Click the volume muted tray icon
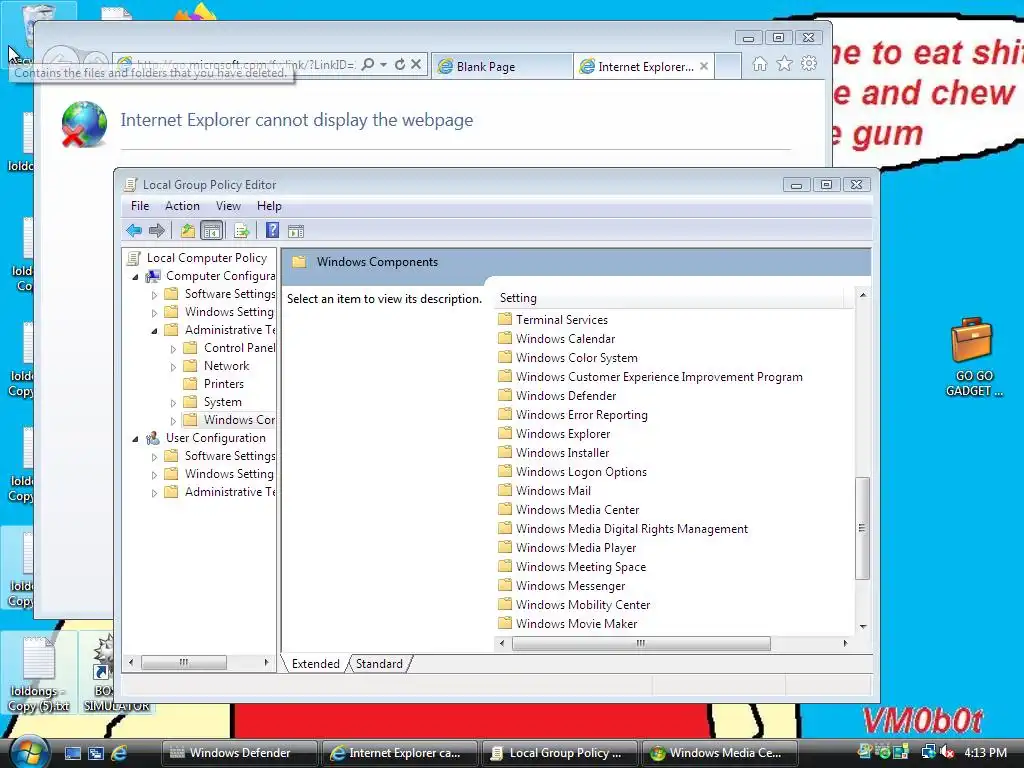1024x768 pixels. point(946,752)
